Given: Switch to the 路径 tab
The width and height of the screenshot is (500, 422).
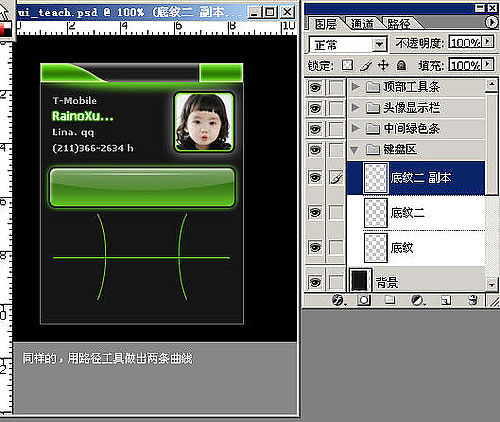Looking at the screenshot, I should coord(399,24).
